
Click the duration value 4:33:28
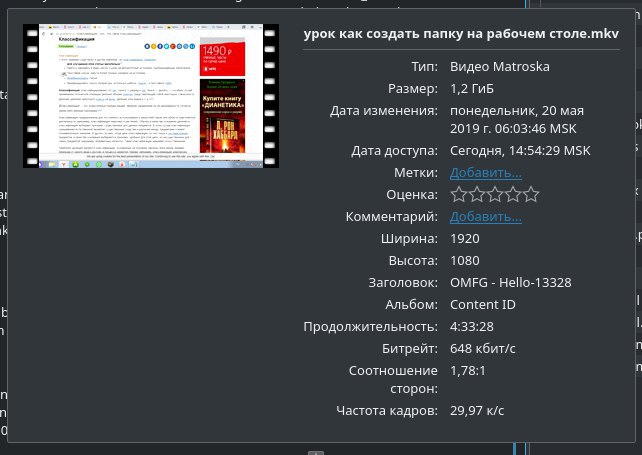point(472,327)
